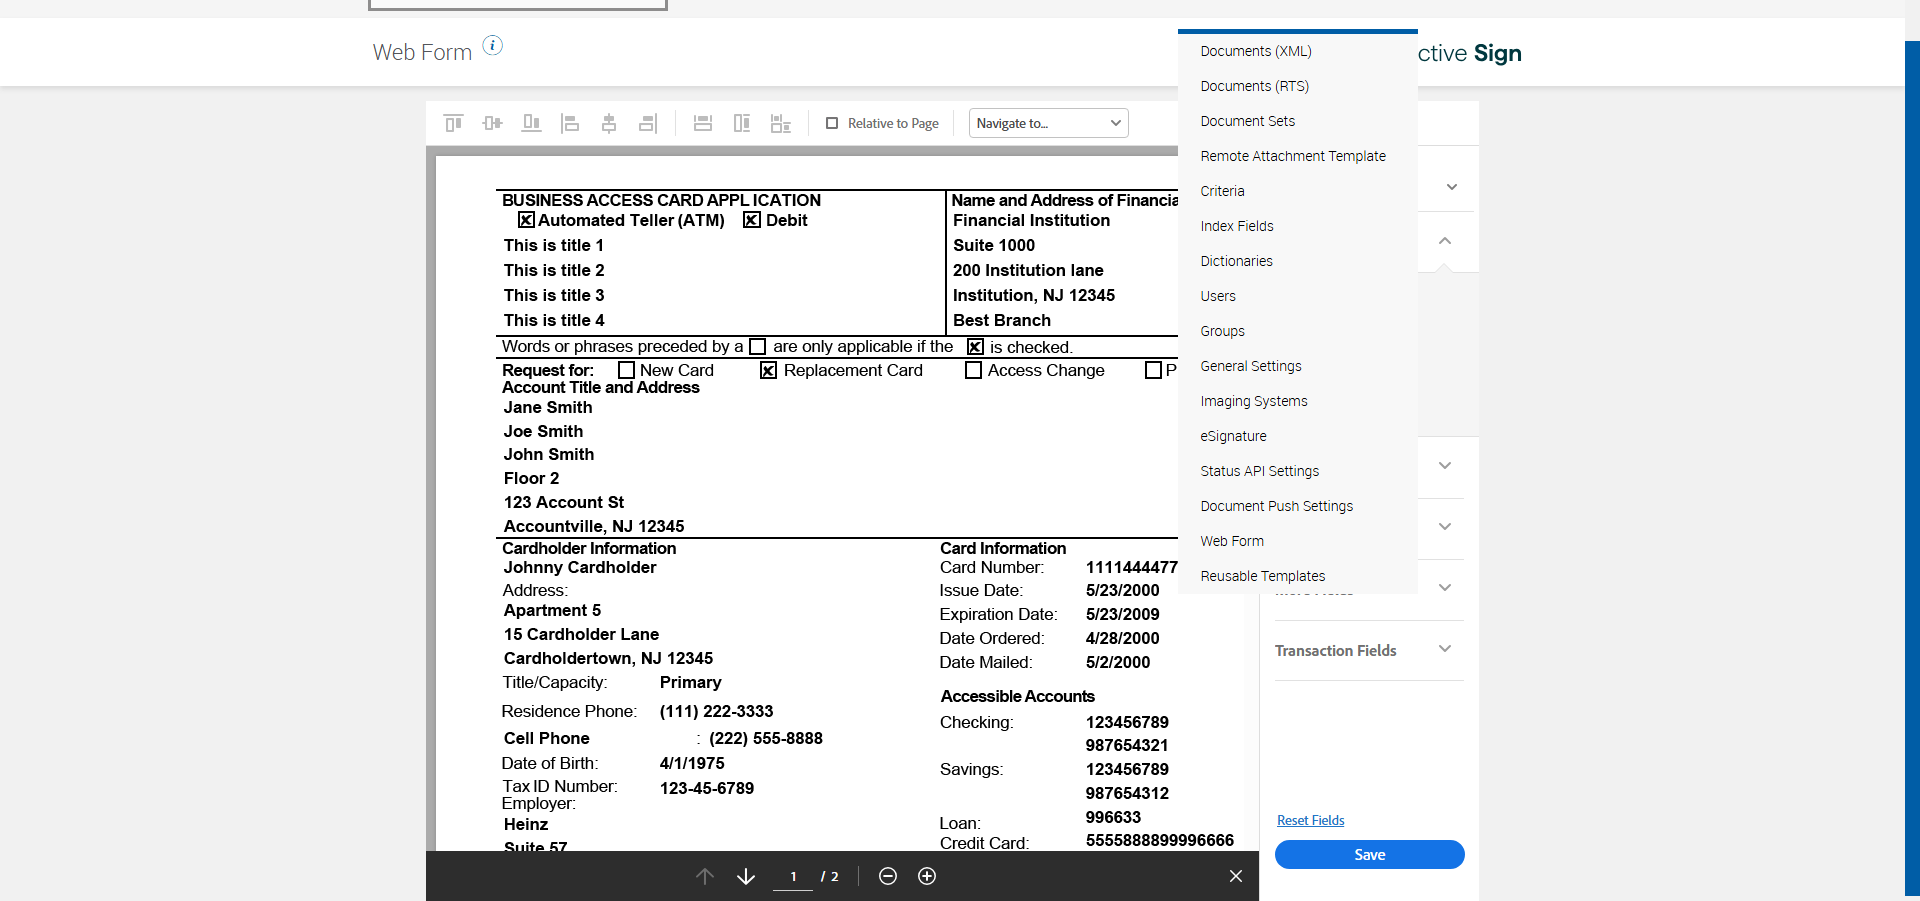Click the align bottom edges icon
This screenshot has width=1920, height=901.
[531, 123]
